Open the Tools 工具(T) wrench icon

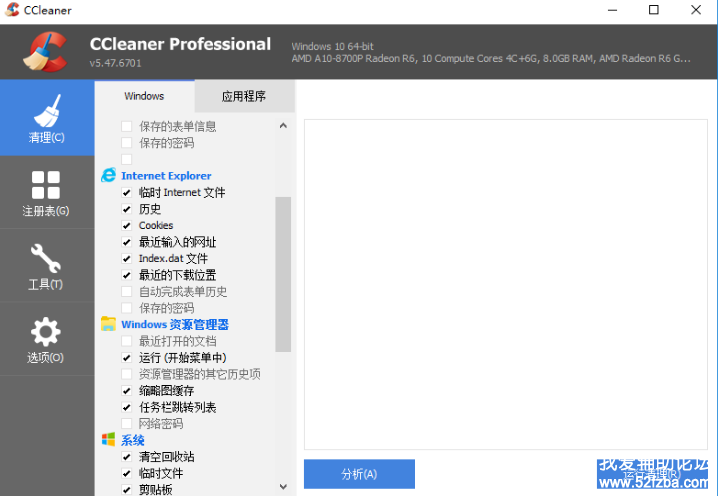45,258
